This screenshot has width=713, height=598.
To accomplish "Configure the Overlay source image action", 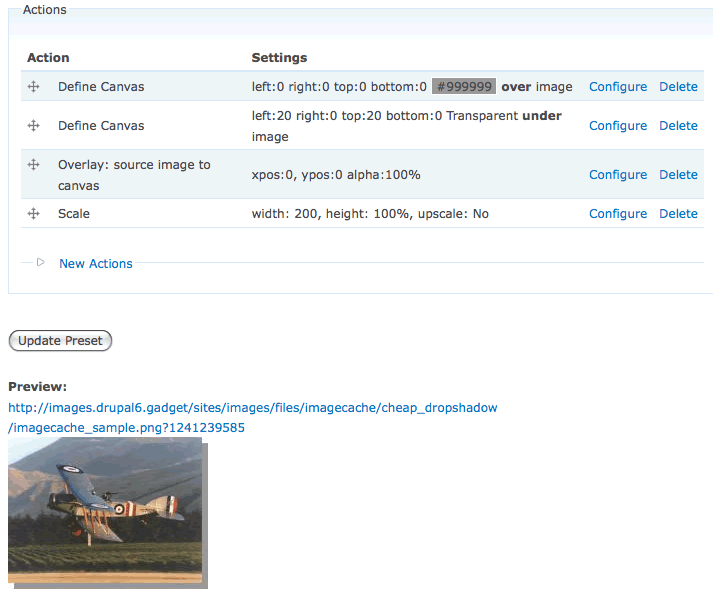I will point(617,175).
